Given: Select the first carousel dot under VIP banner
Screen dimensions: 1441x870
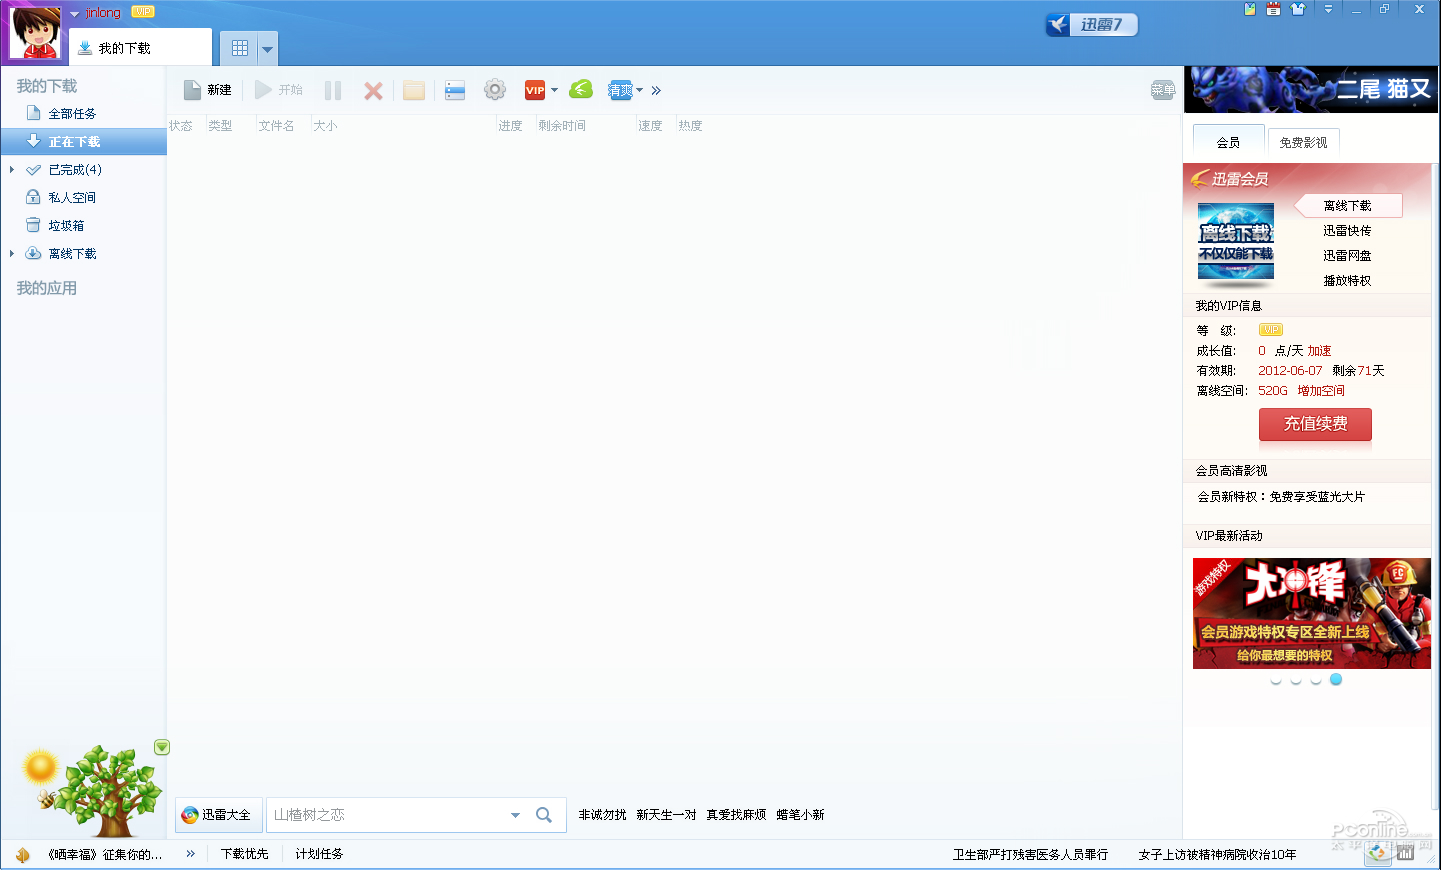Looking at the screenshot, I should (1275, 680).
